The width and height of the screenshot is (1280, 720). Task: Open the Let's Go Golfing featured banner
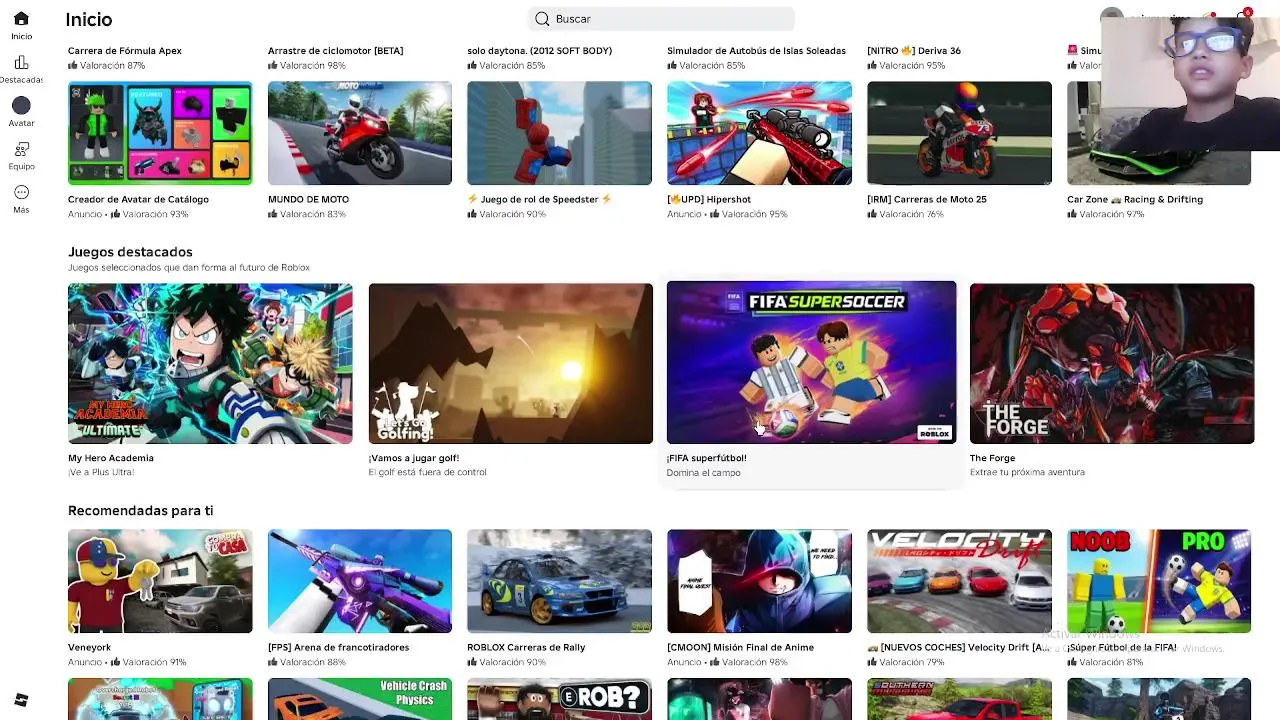coord(510,364)
